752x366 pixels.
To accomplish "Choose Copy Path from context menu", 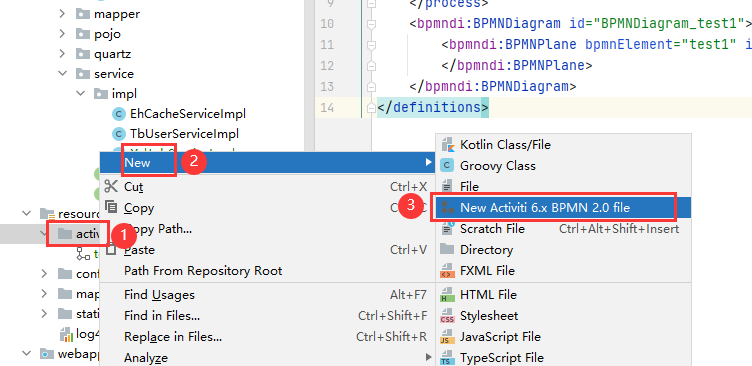I will click(268, 229).
